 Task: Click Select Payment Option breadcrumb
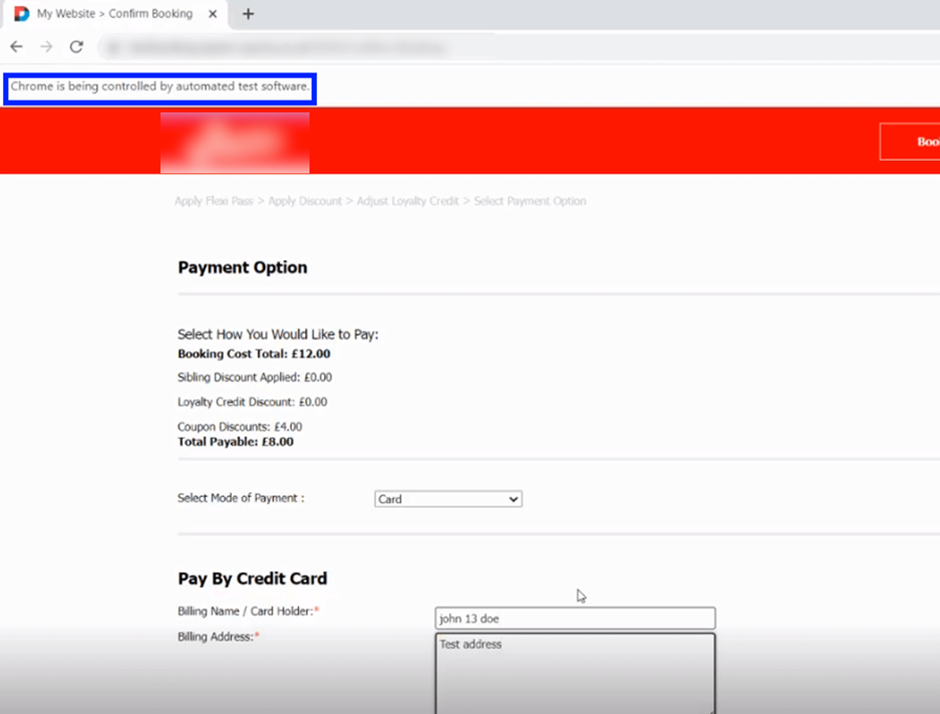pos(530,201)
